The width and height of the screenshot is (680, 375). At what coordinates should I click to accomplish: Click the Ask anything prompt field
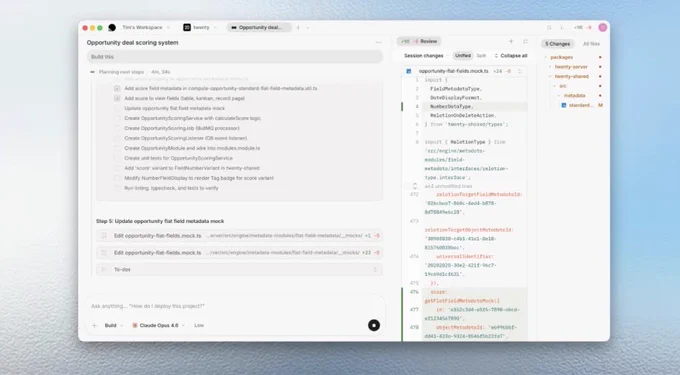tap(234, 306)
